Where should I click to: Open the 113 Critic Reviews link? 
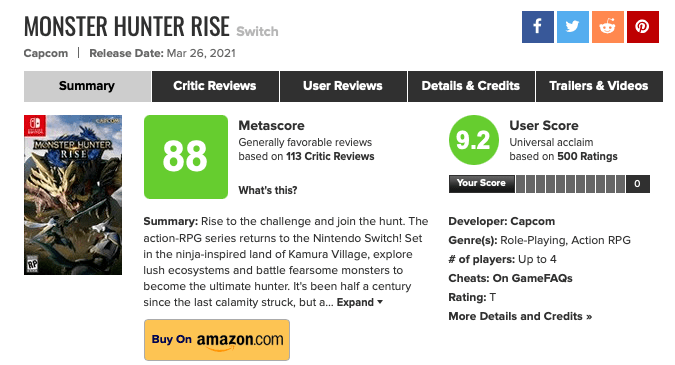(x=330, y=156)
